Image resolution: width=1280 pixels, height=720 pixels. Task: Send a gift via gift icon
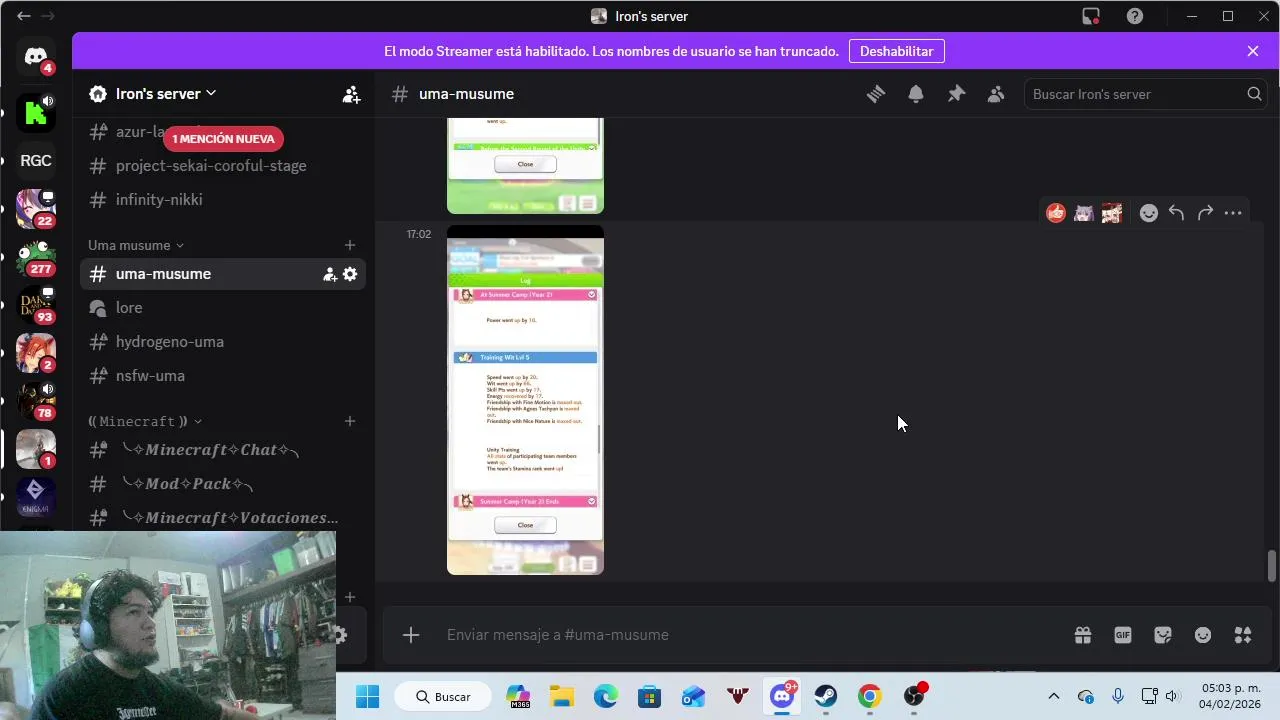(x=1083, y=635)
